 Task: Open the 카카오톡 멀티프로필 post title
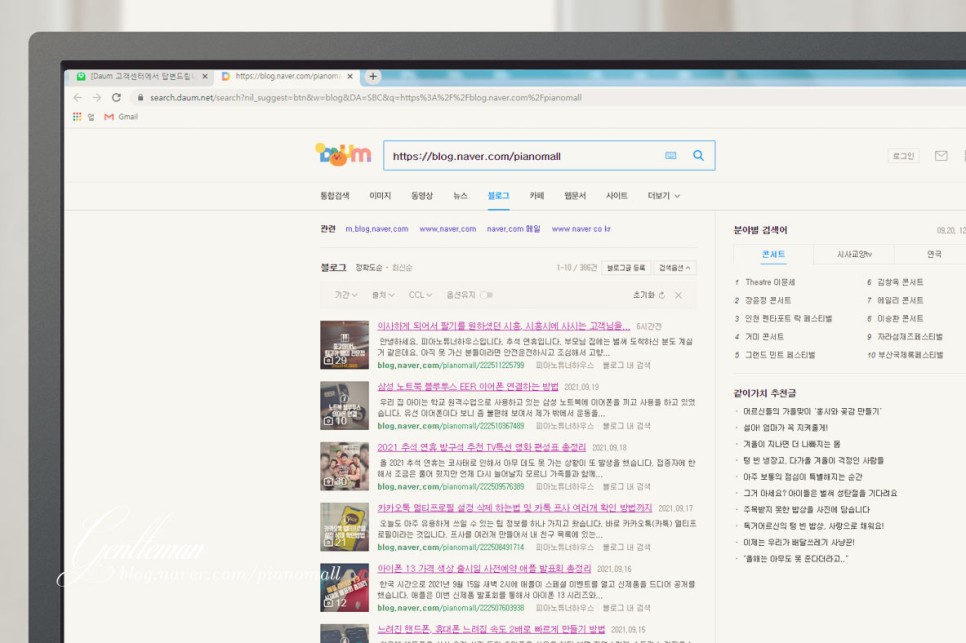514,508
